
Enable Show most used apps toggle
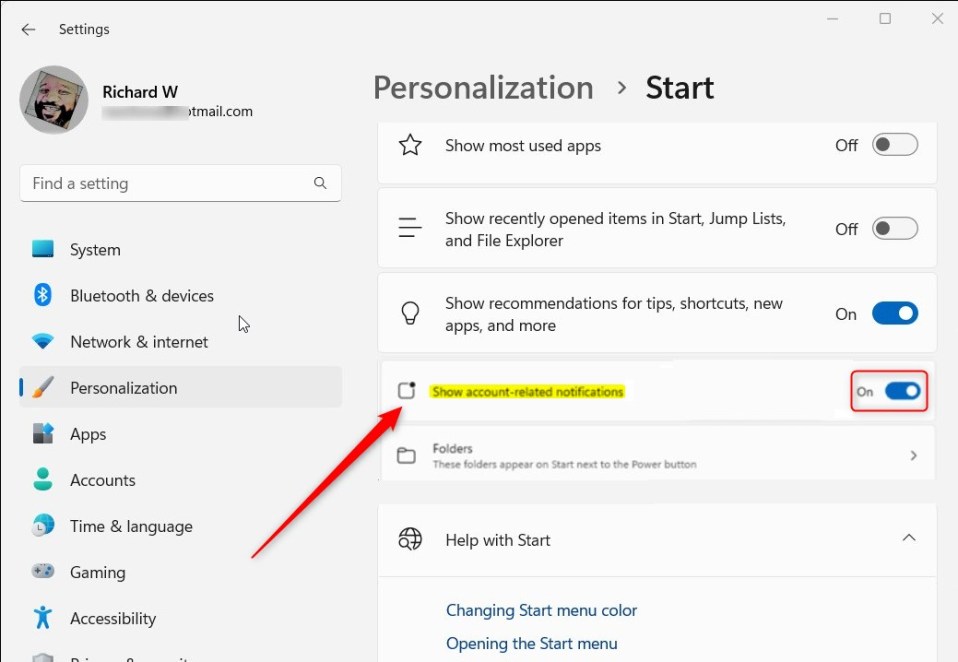click(x=894, y=145)
